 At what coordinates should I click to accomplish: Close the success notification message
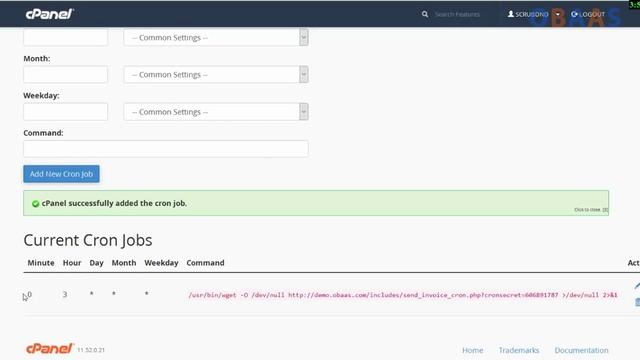pos(591,209)
